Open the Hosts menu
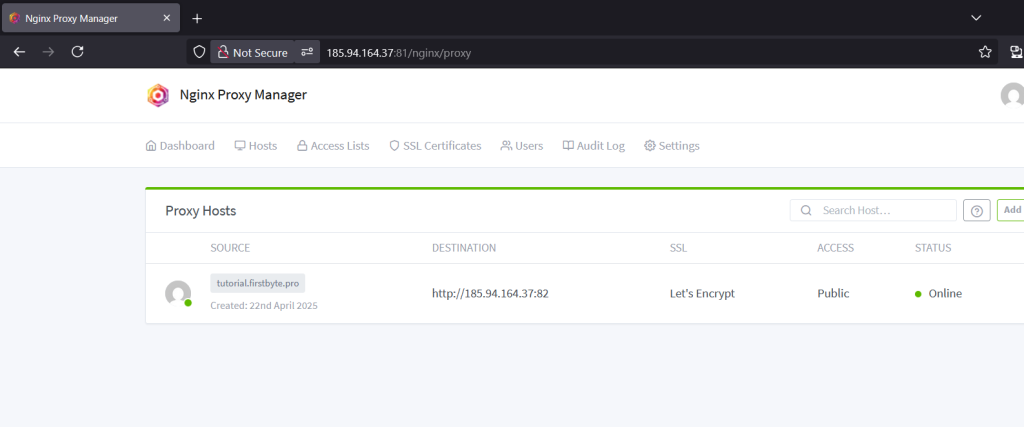The height and width of the screenshot is (427, 1024). pyautogui.click(x=256, y=146)
